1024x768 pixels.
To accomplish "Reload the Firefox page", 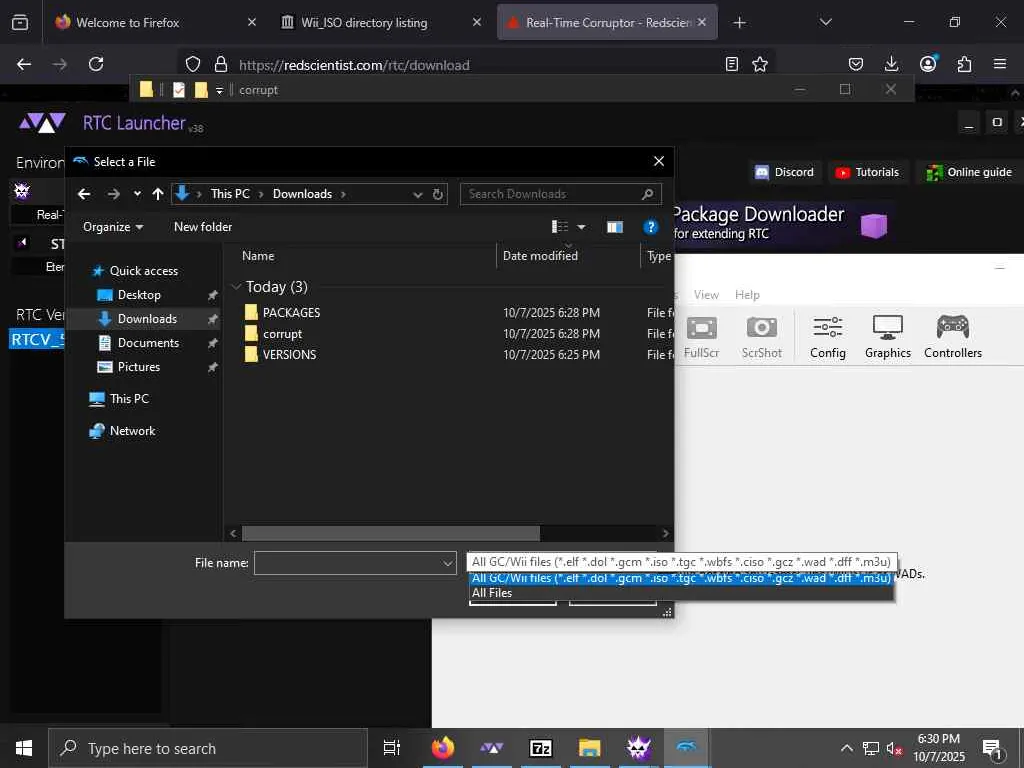I will (96, 64).
